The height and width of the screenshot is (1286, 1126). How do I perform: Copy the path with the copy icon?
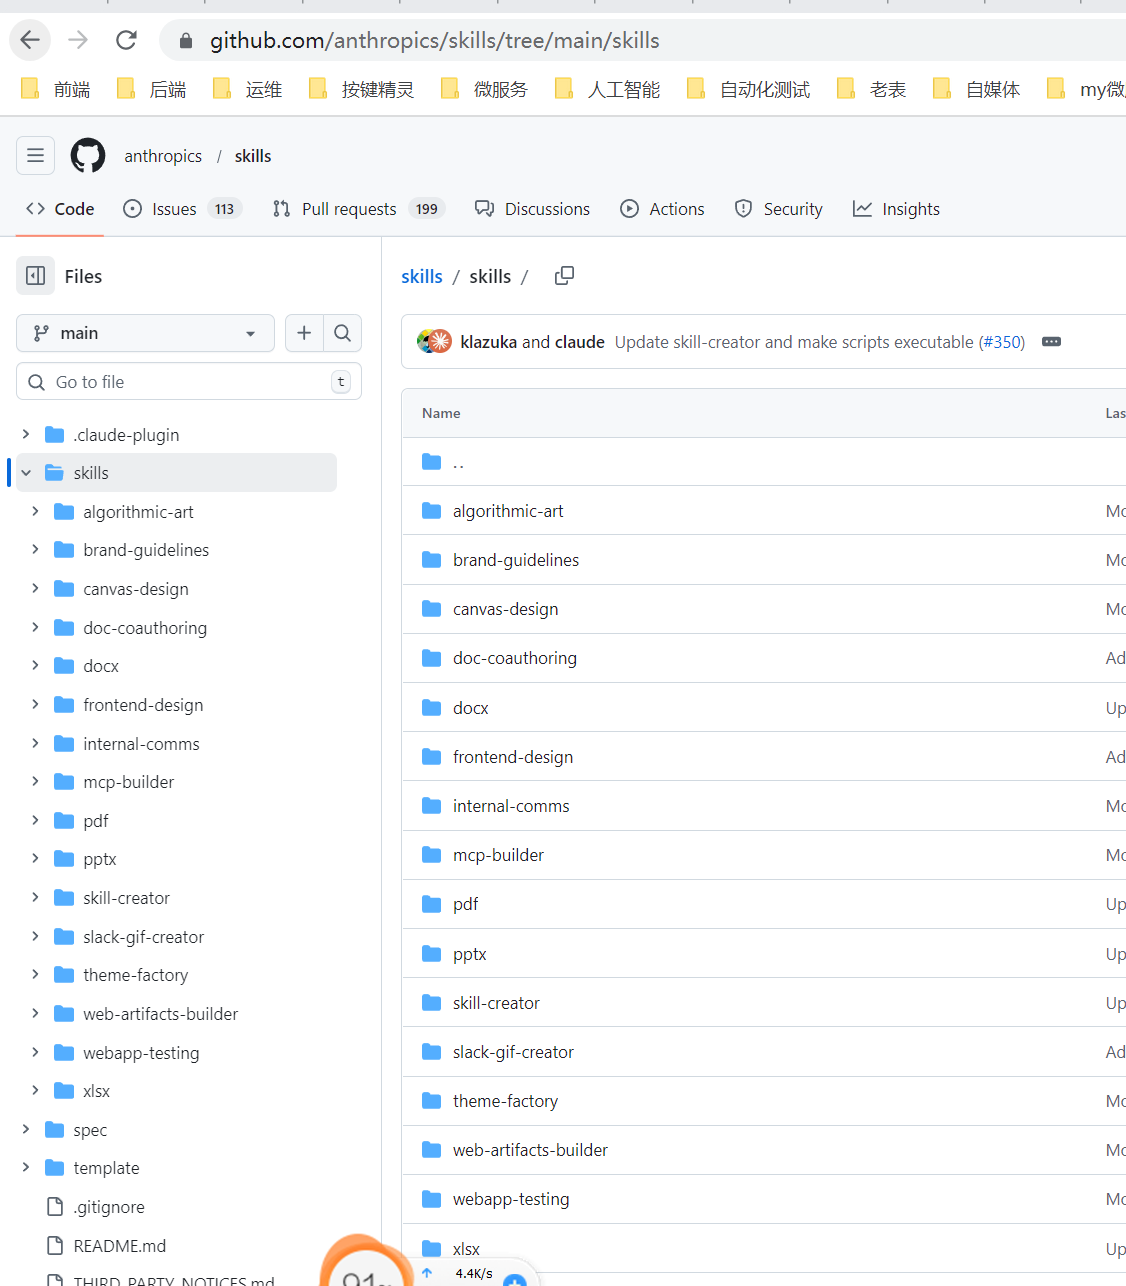[x=564, y=276]
